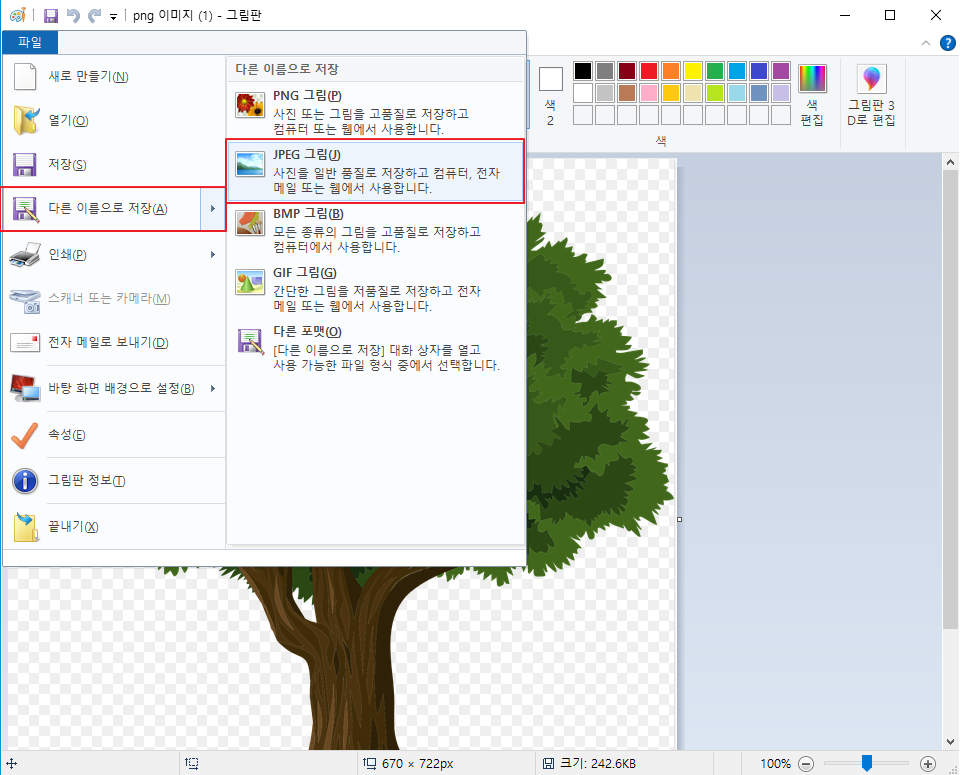Image resolution: width=960 pixels, height=775 pixels.
Task: Open 다른 포맷 save format icon
Action: [250, 340]
